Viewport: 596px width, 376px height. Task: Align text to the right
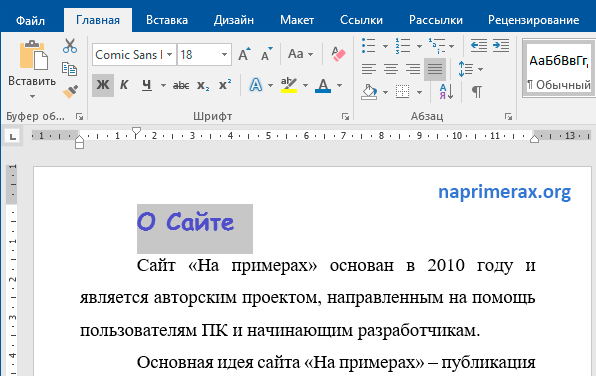click(x=413, y=69)
